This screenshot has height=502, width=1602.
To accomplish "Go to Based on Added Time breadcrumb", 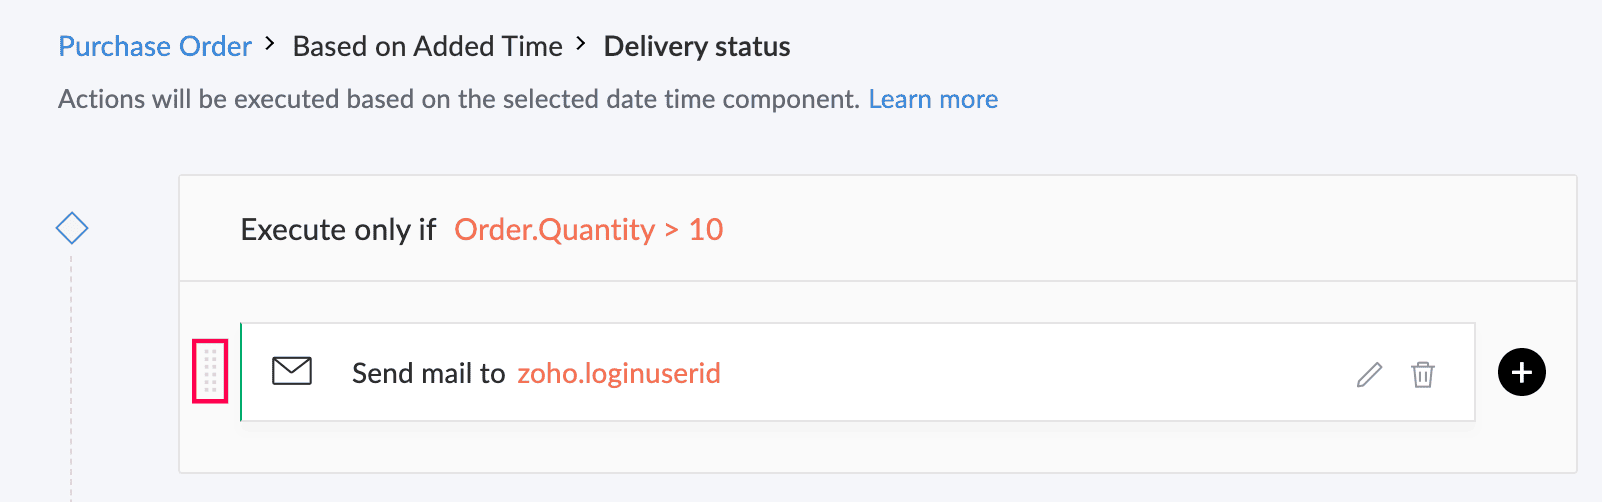I will (x=427, y=46).
